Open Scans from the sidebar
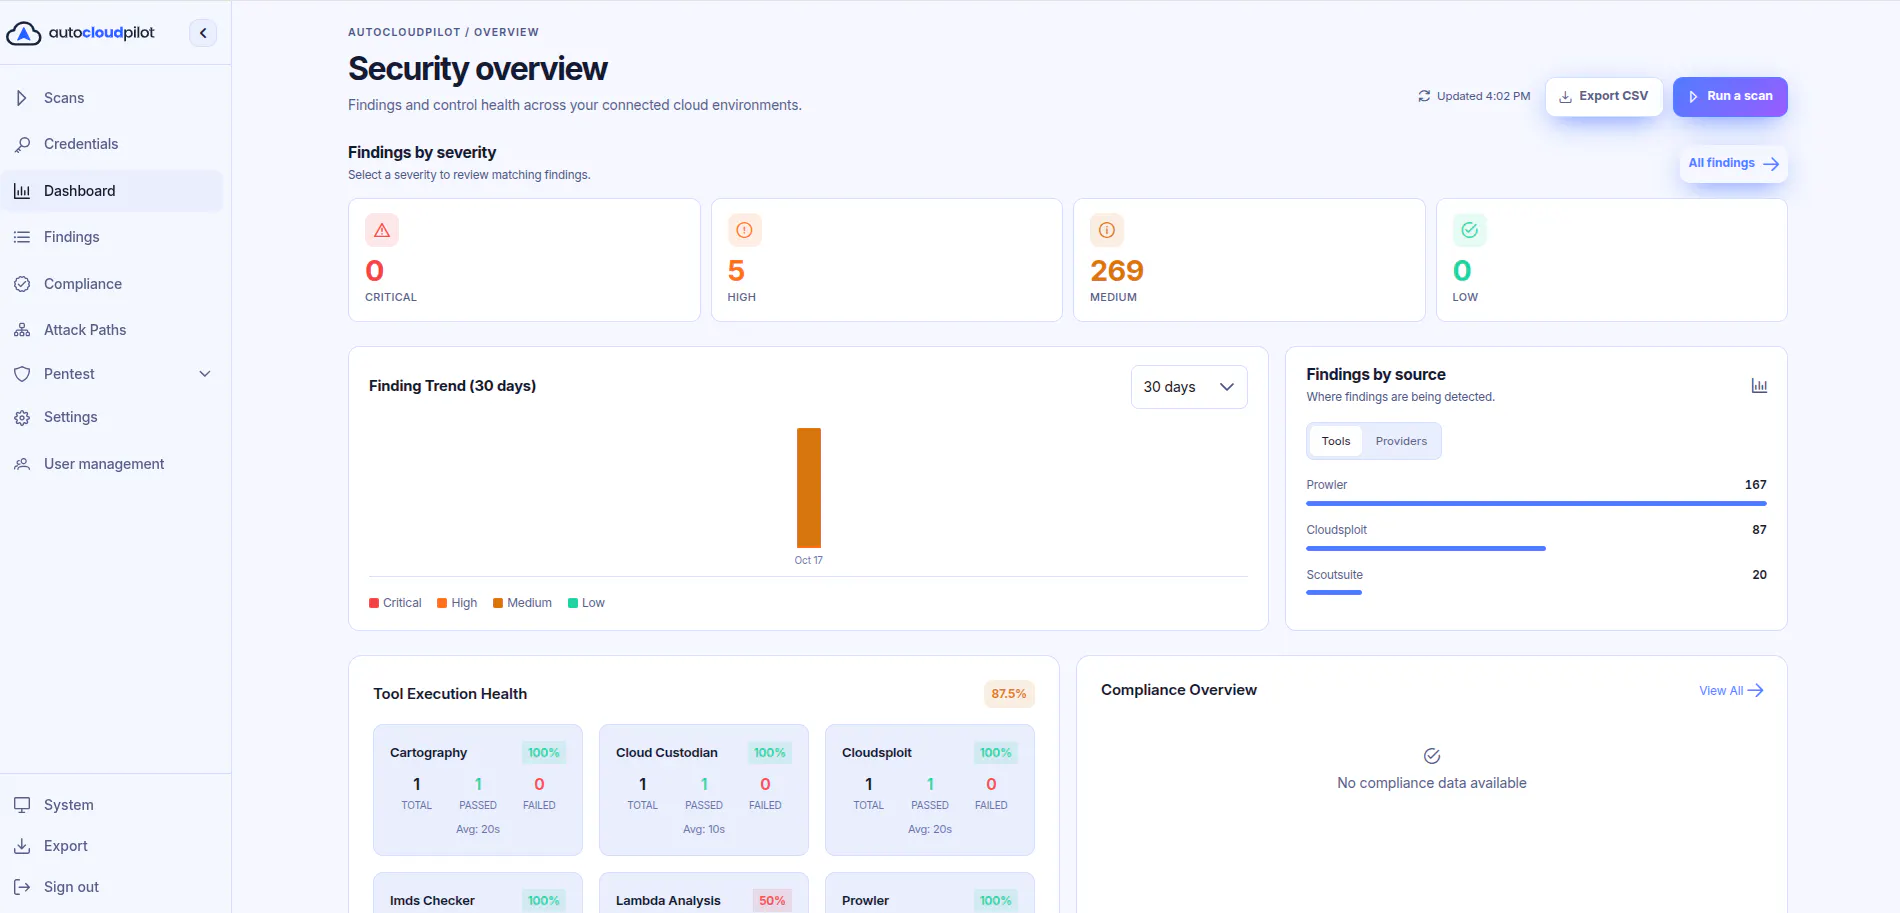Viewport: 1900px width, 913px height. click(112, 98)
